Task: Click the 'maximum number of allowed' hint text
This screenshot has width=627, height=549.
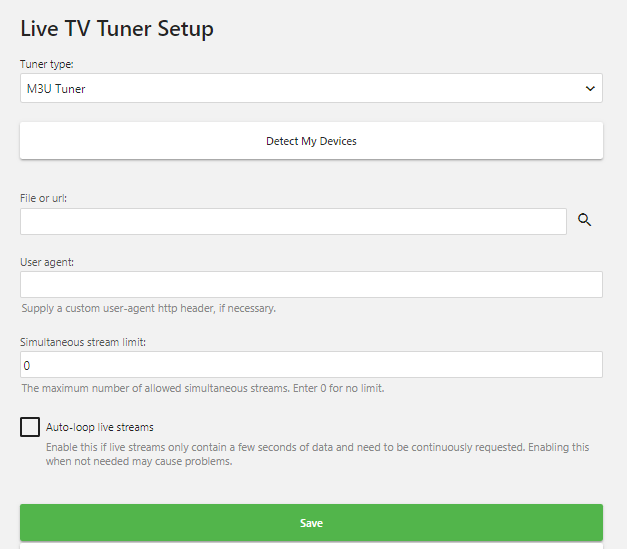Action: (203, 388)
